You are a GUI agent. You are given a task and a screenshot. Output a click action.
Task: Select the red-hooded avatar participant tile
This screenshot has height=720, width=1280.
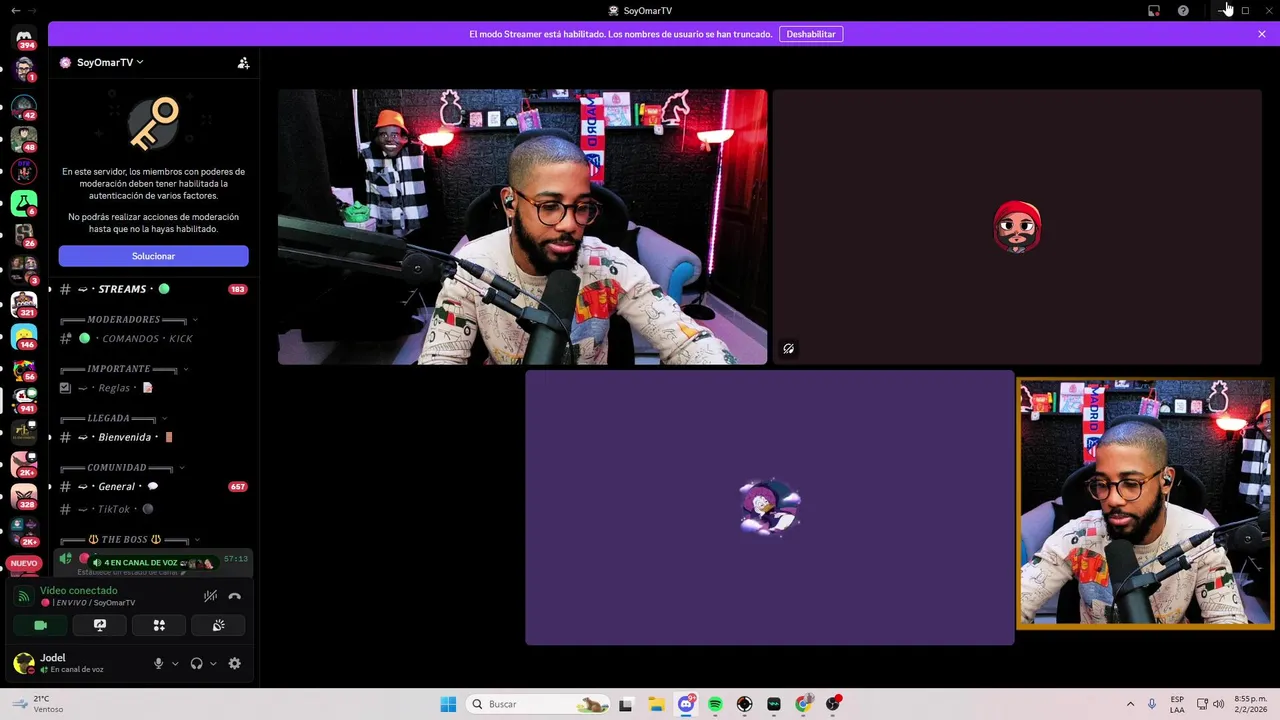[x=1017, y=227]
